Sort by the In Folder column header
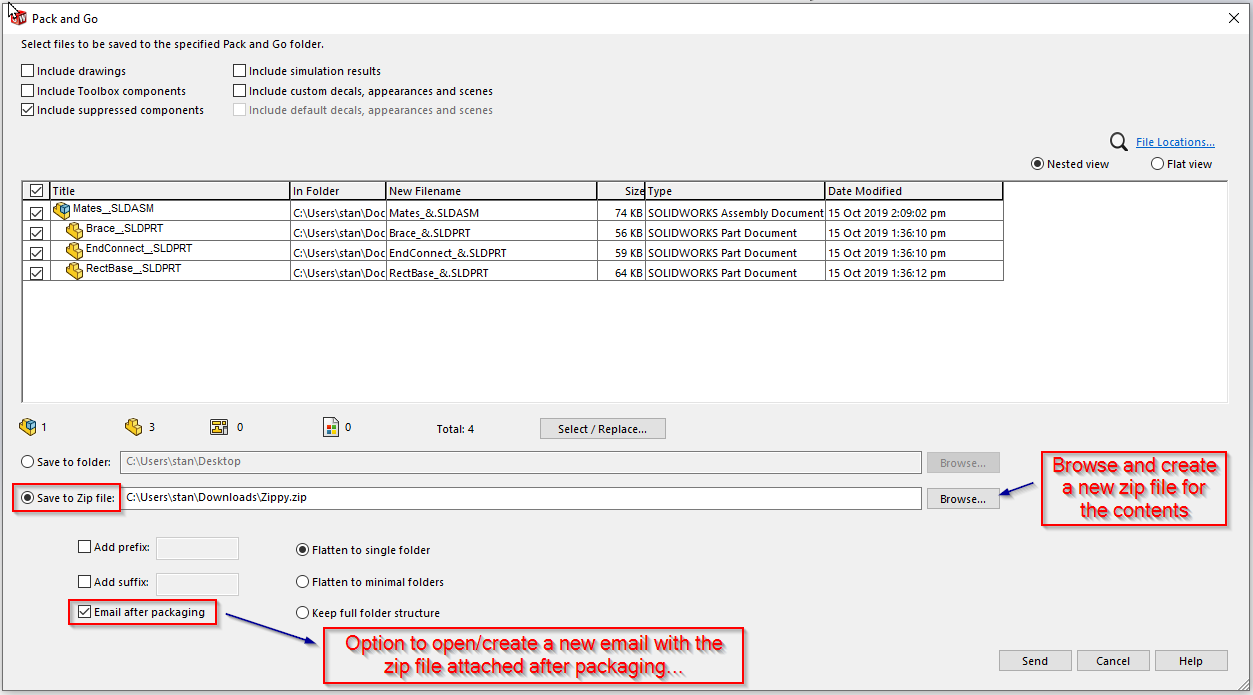The width and height of the screenshot is (1253, 695). click(x=338, y=191)
